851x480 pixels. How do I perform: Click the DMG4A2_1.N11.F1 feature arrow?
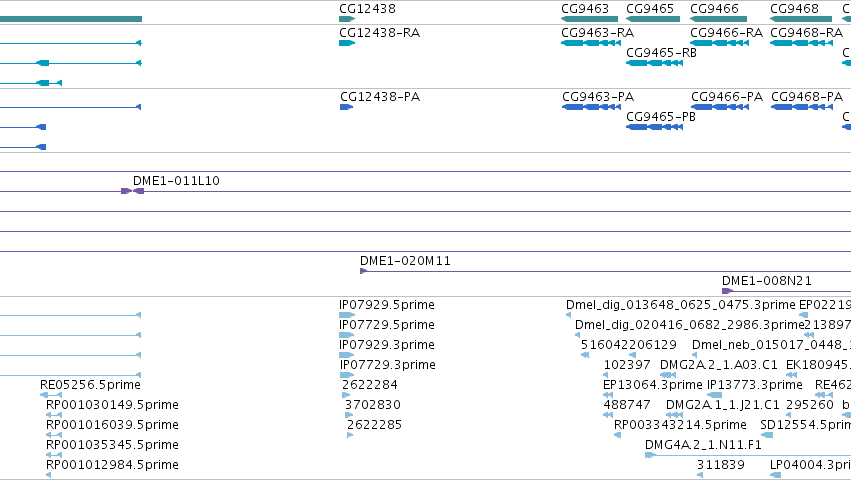[650, 455]
